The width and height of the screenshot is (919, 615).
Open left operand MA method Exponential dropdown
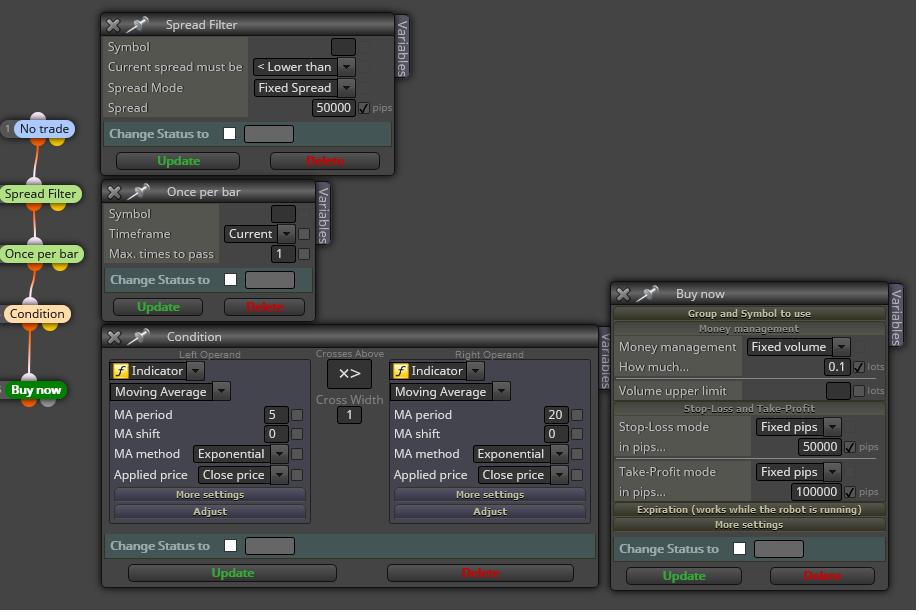(240, 454)
